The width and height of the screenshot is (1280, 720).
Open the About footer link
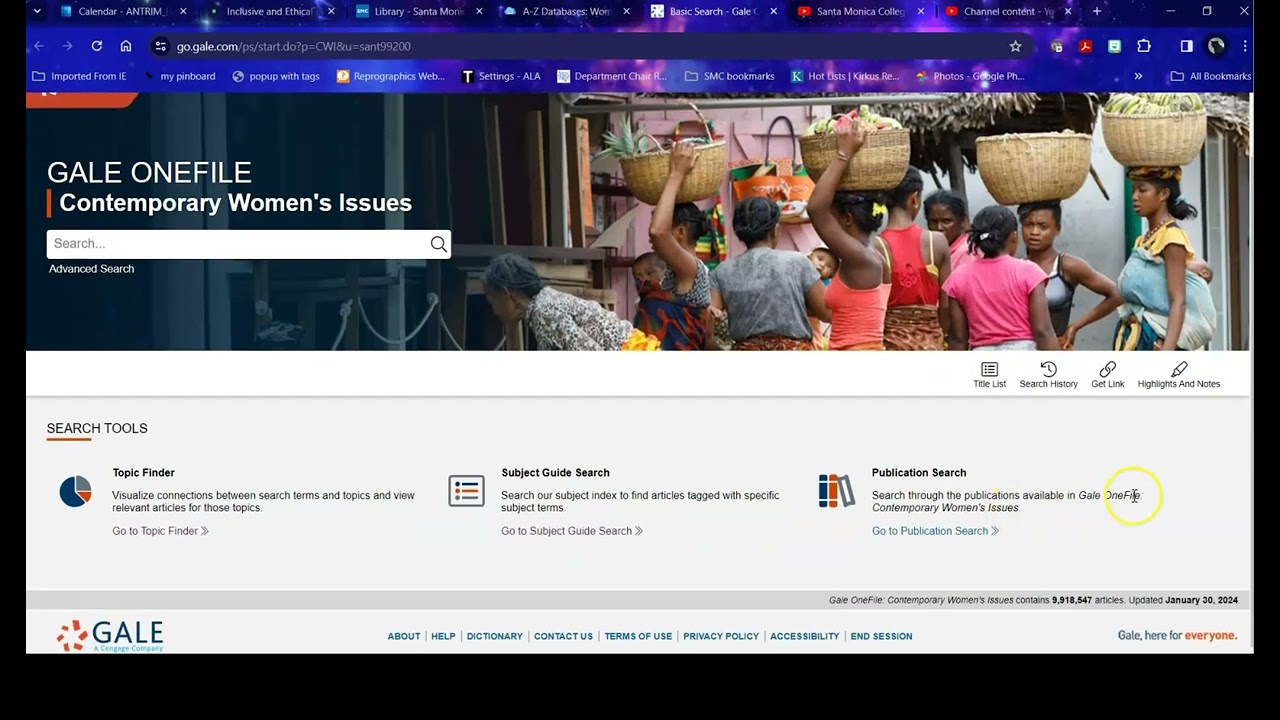(x=404, y=636)
